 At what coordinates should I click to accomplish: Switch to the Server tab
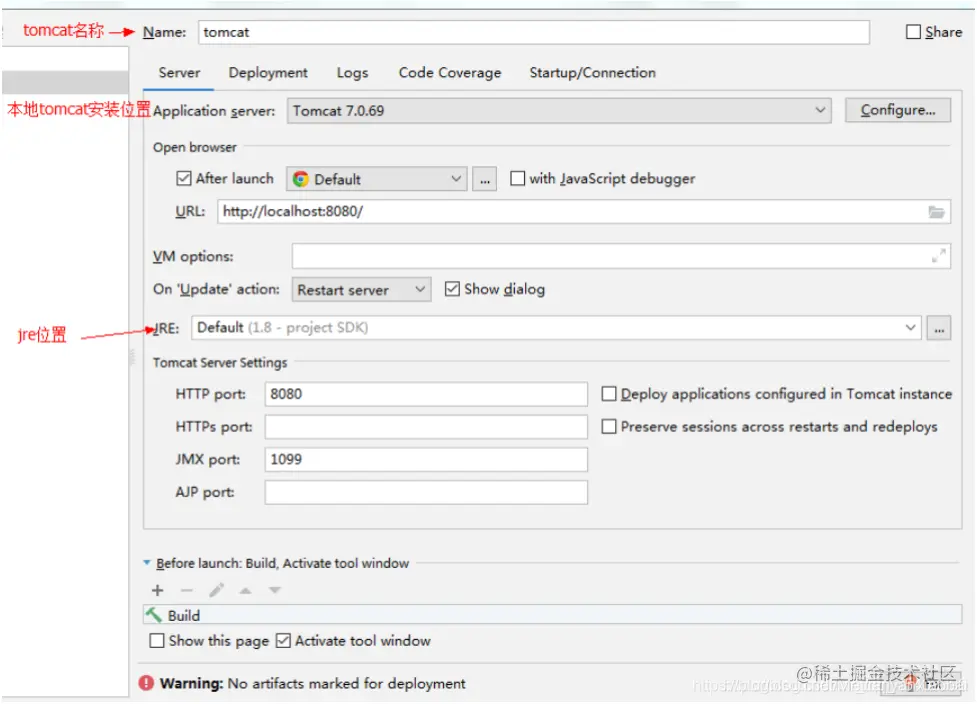(179, 73)
